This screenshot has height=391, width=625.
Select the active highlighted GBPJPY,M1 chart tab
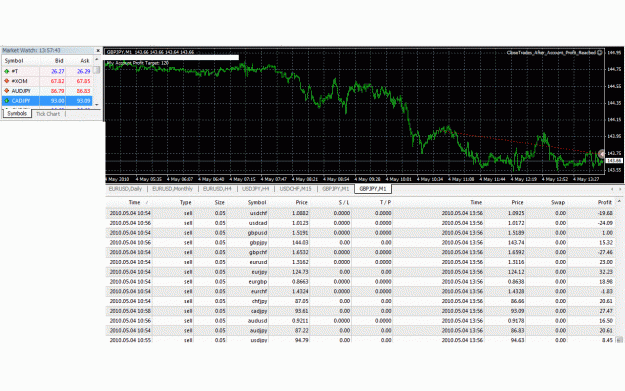(x=373, y=189)
